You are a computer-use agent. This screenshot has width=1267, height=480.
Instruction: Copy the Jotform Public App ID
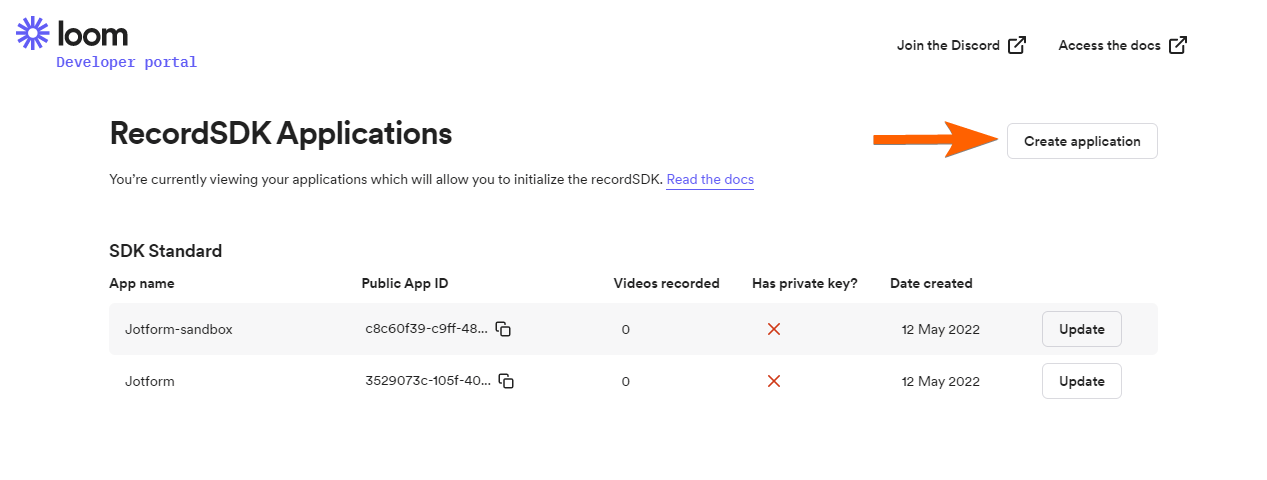pos(506,381)
